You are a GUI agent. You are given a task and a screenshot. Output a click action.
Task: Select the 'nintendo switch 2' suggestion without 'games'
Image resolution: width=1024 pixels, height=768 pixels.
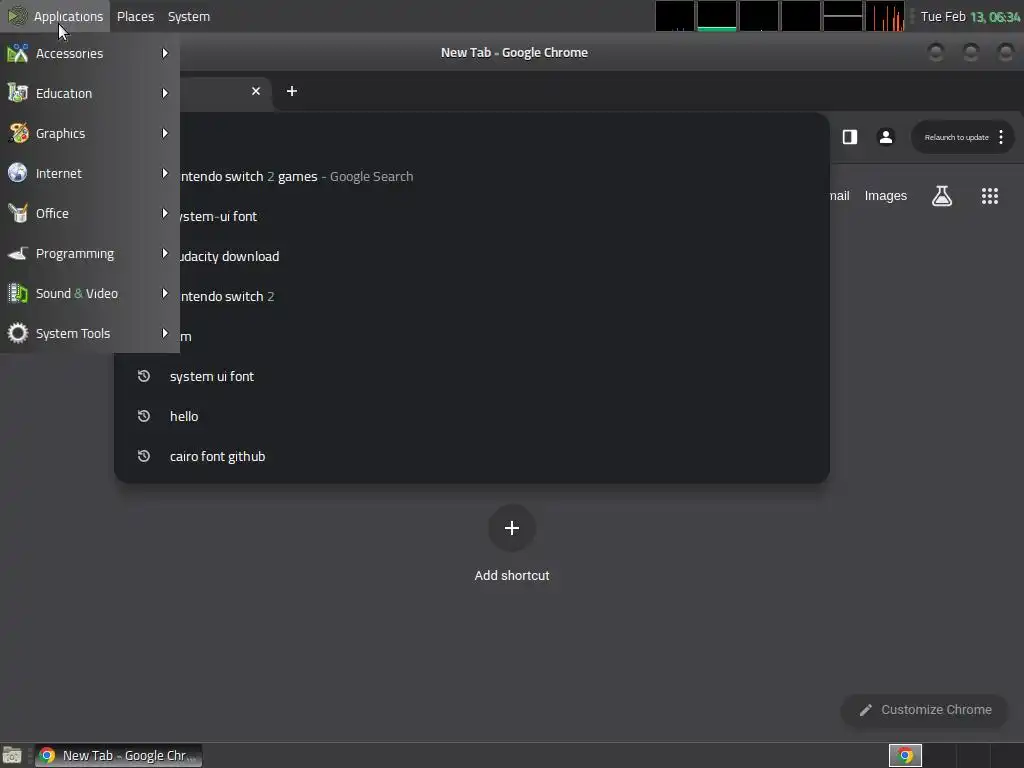point(472,296)
